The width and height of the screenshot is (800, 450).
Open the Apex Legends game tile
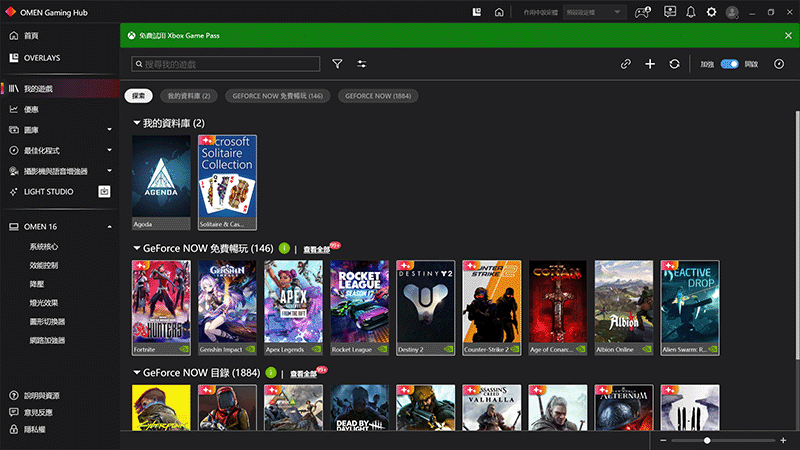point(293,308)
